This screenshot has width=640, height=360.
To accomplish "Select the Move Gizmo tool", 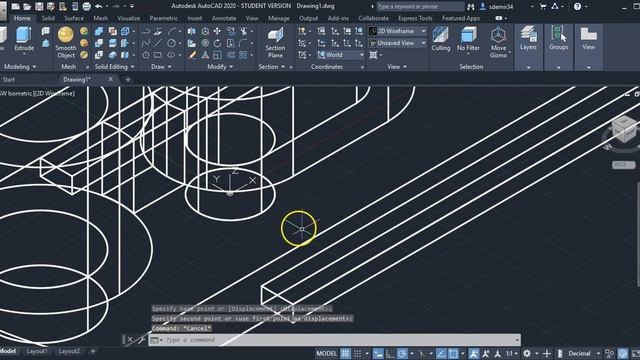I will (498, 42).
